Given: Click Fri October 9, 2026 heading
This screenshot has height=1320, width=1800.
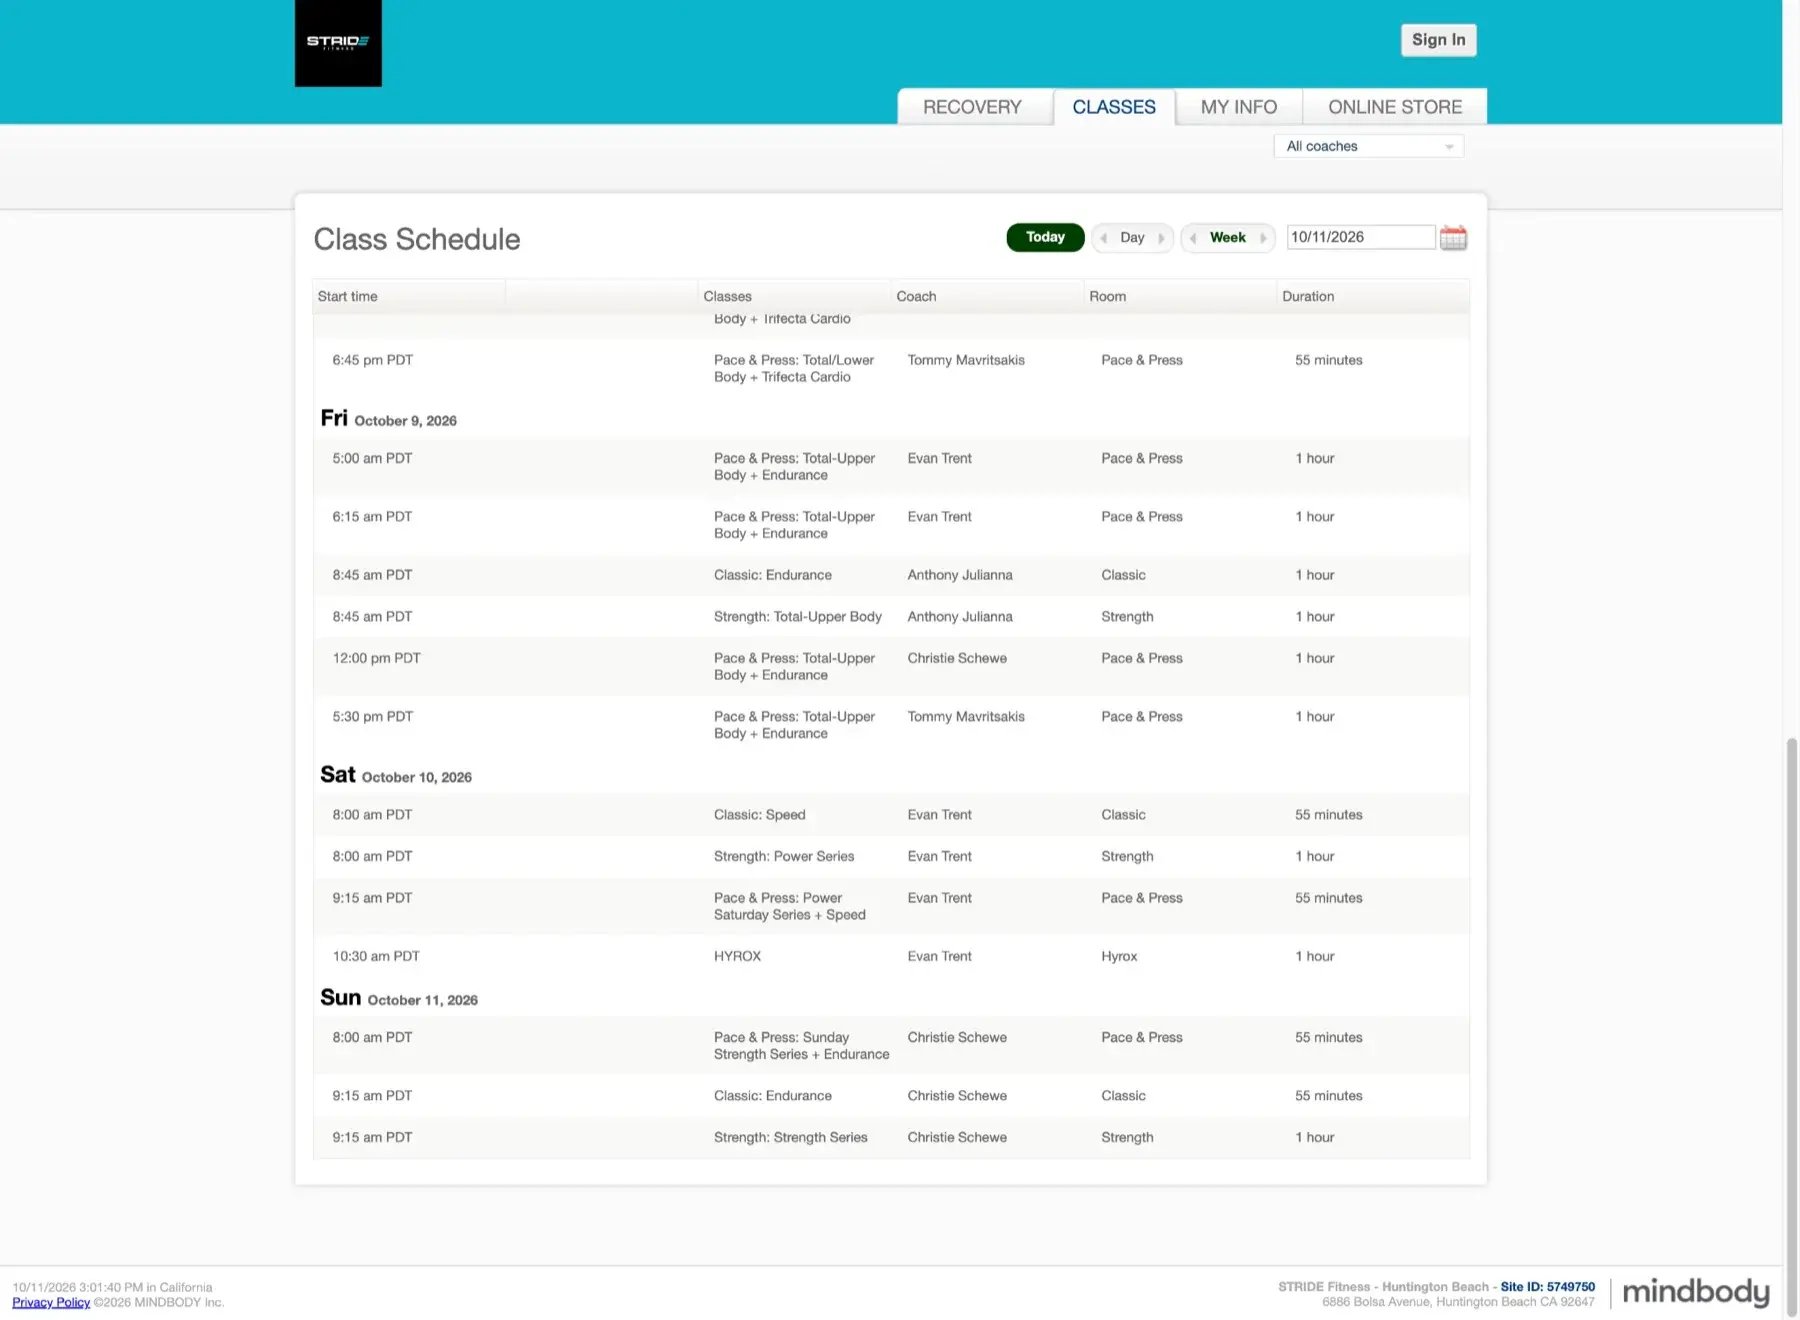Looking at the screenshot, I should (388, 419).
